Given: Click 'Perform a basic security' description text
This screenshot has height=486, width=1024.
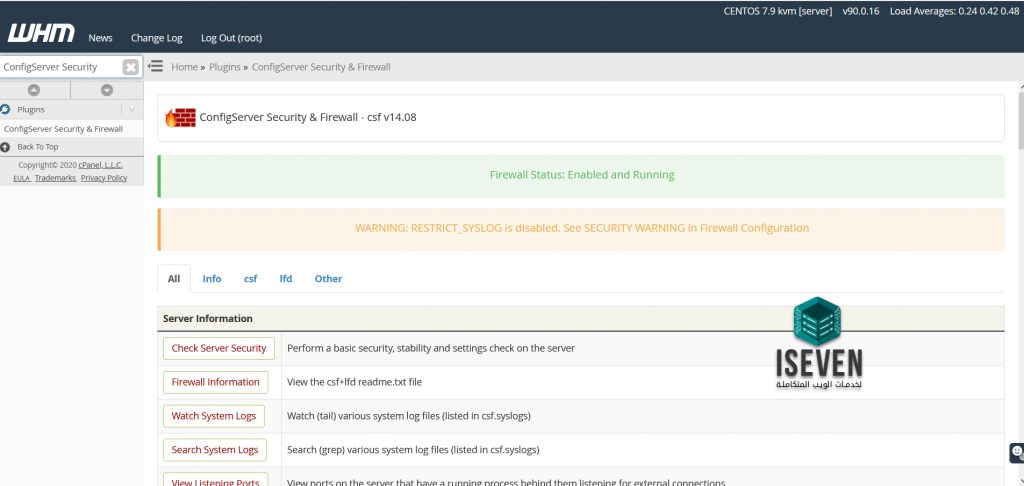Looking at the screenshot, I should pos(431,348).
